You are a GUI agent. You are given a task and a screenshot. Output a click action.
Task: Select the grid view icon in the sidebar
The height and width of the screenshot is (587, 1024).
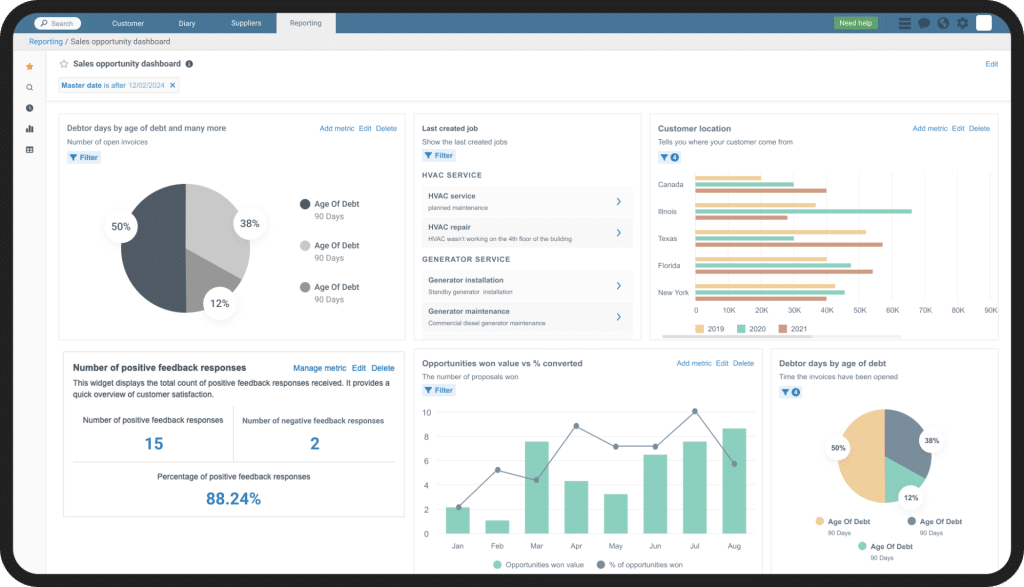[29, 149]
